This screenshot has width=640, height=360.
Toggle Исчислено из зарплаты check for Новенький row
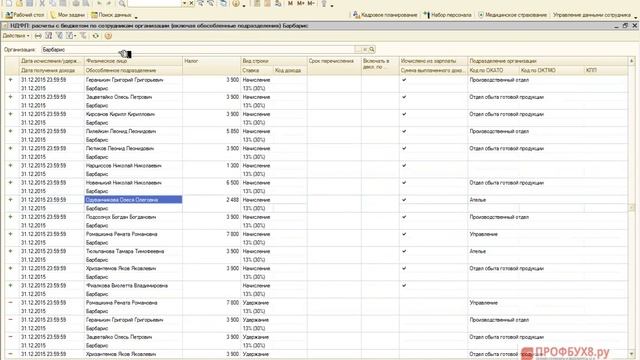pos(404,183)
